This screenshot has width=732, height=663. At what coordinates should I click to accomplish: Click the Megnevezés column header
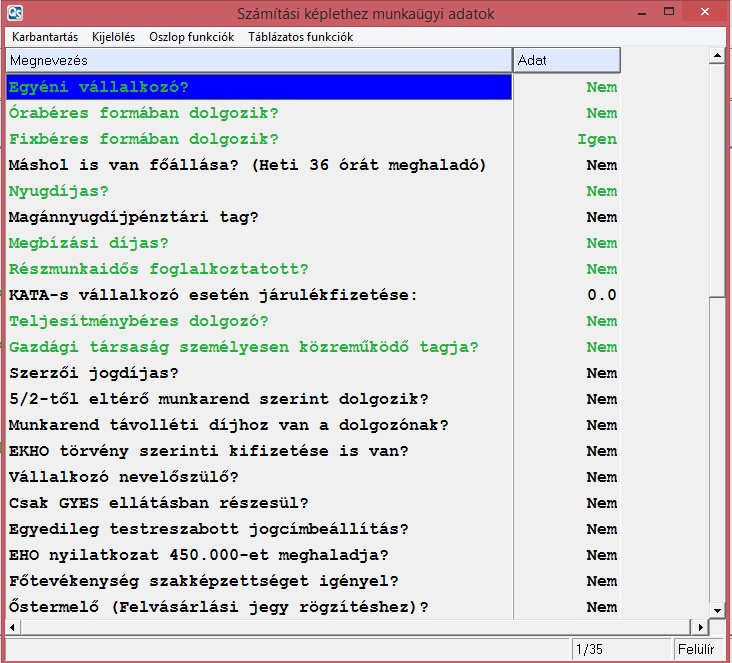(258, 61)
